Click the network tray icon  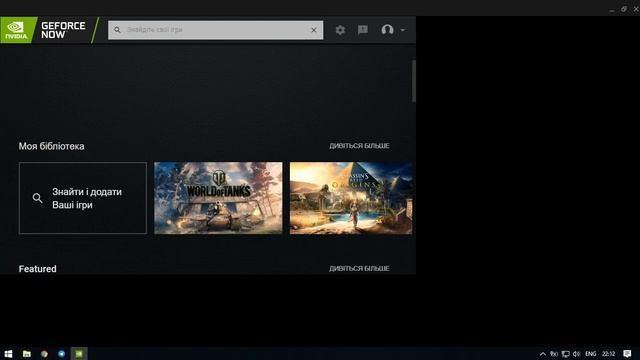[x=565, y=354]
